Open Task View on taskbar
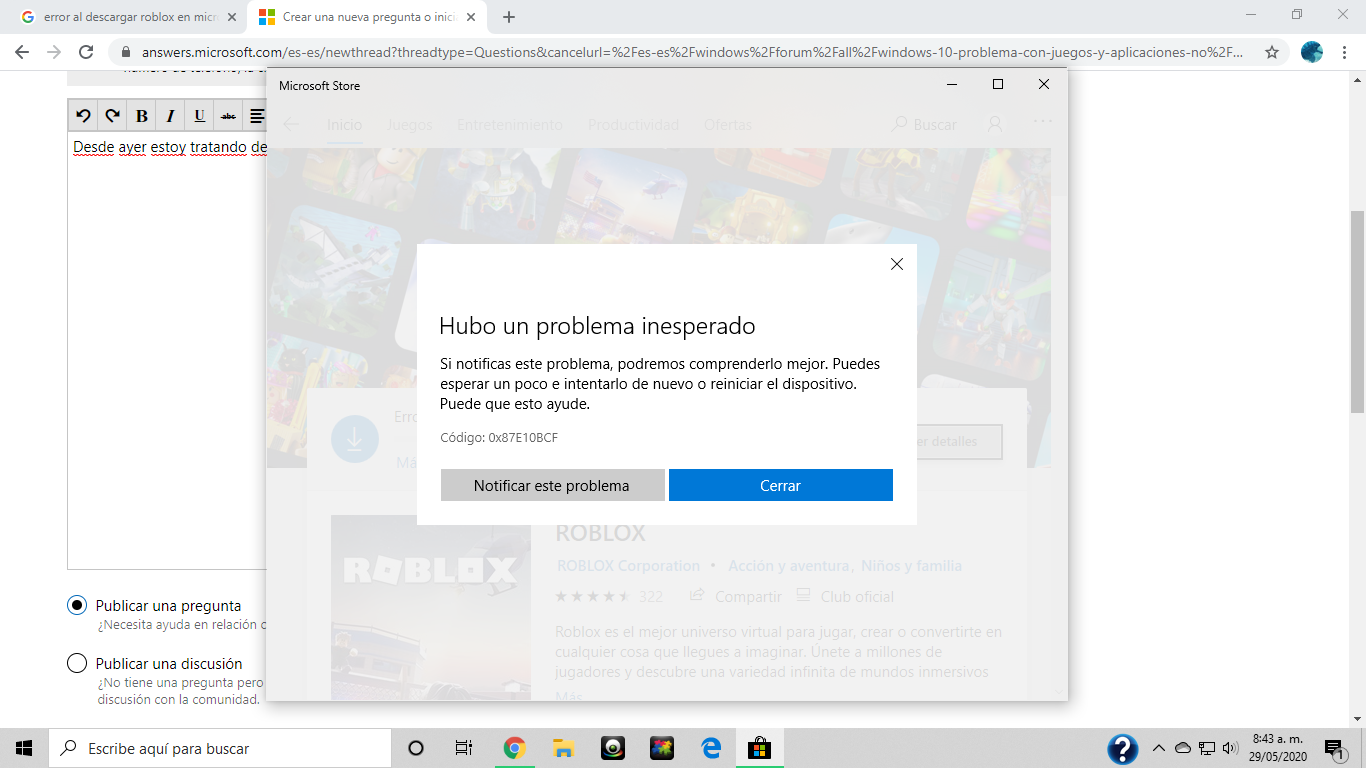This screenshot has width=1366, height=768. click(464, 748)
